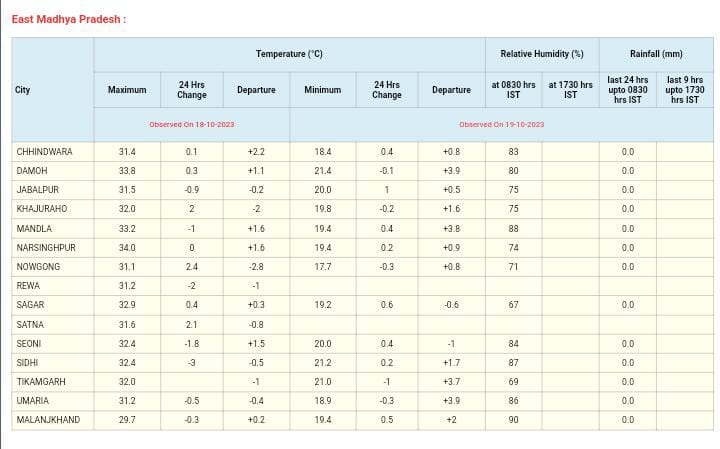Click 'Observed On 19-10-2023' label
This screenshot has height=449, width=720.
(501, 125)
